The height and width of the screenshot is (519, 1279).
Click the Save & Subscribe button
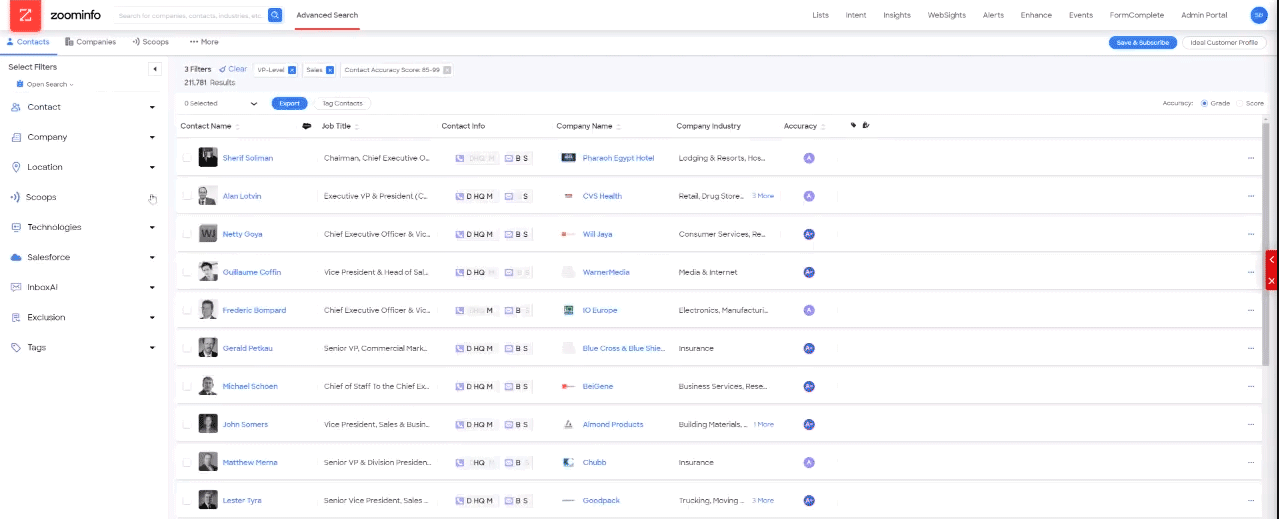pyautogui.click(x=1142, y=43)
